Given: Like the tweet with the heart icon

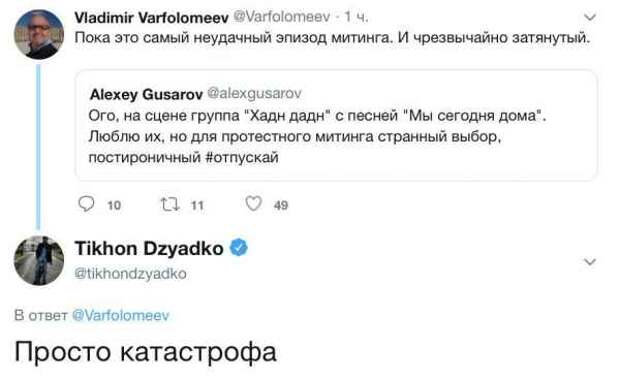Looking at the screenshot, I should coord(253,204).
